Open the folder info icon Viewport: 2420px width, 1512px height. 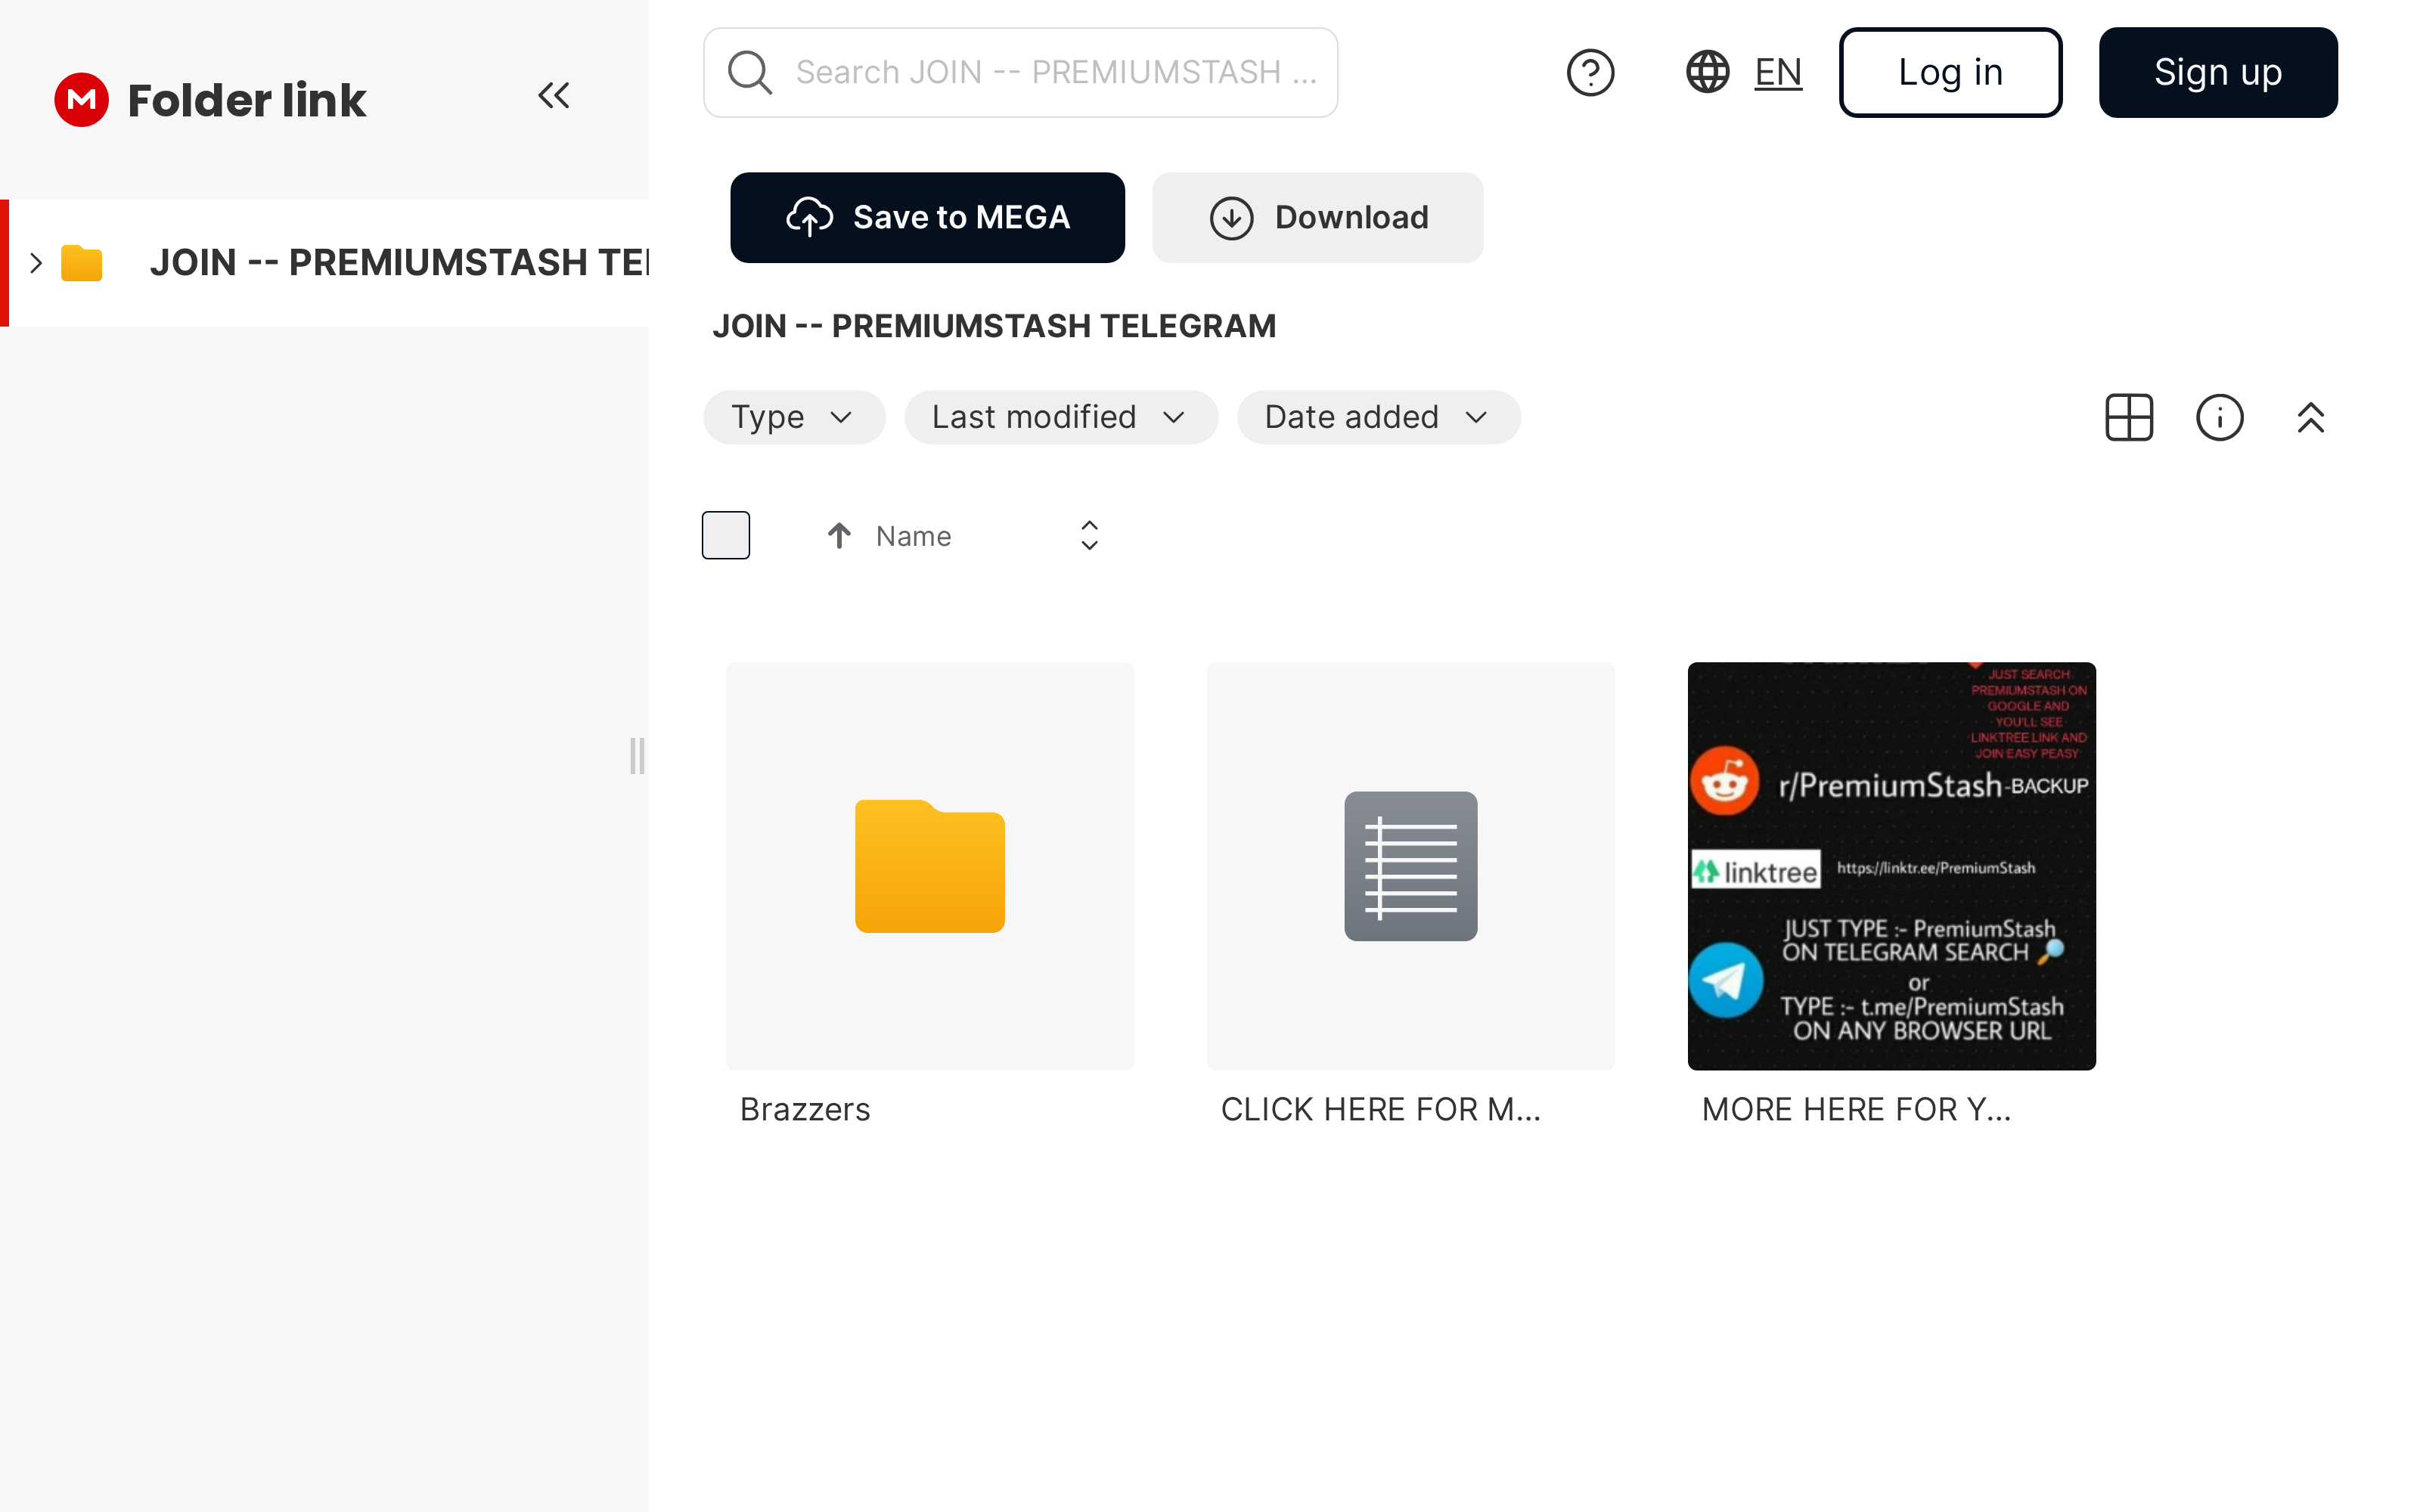[x=2220, y=417]
